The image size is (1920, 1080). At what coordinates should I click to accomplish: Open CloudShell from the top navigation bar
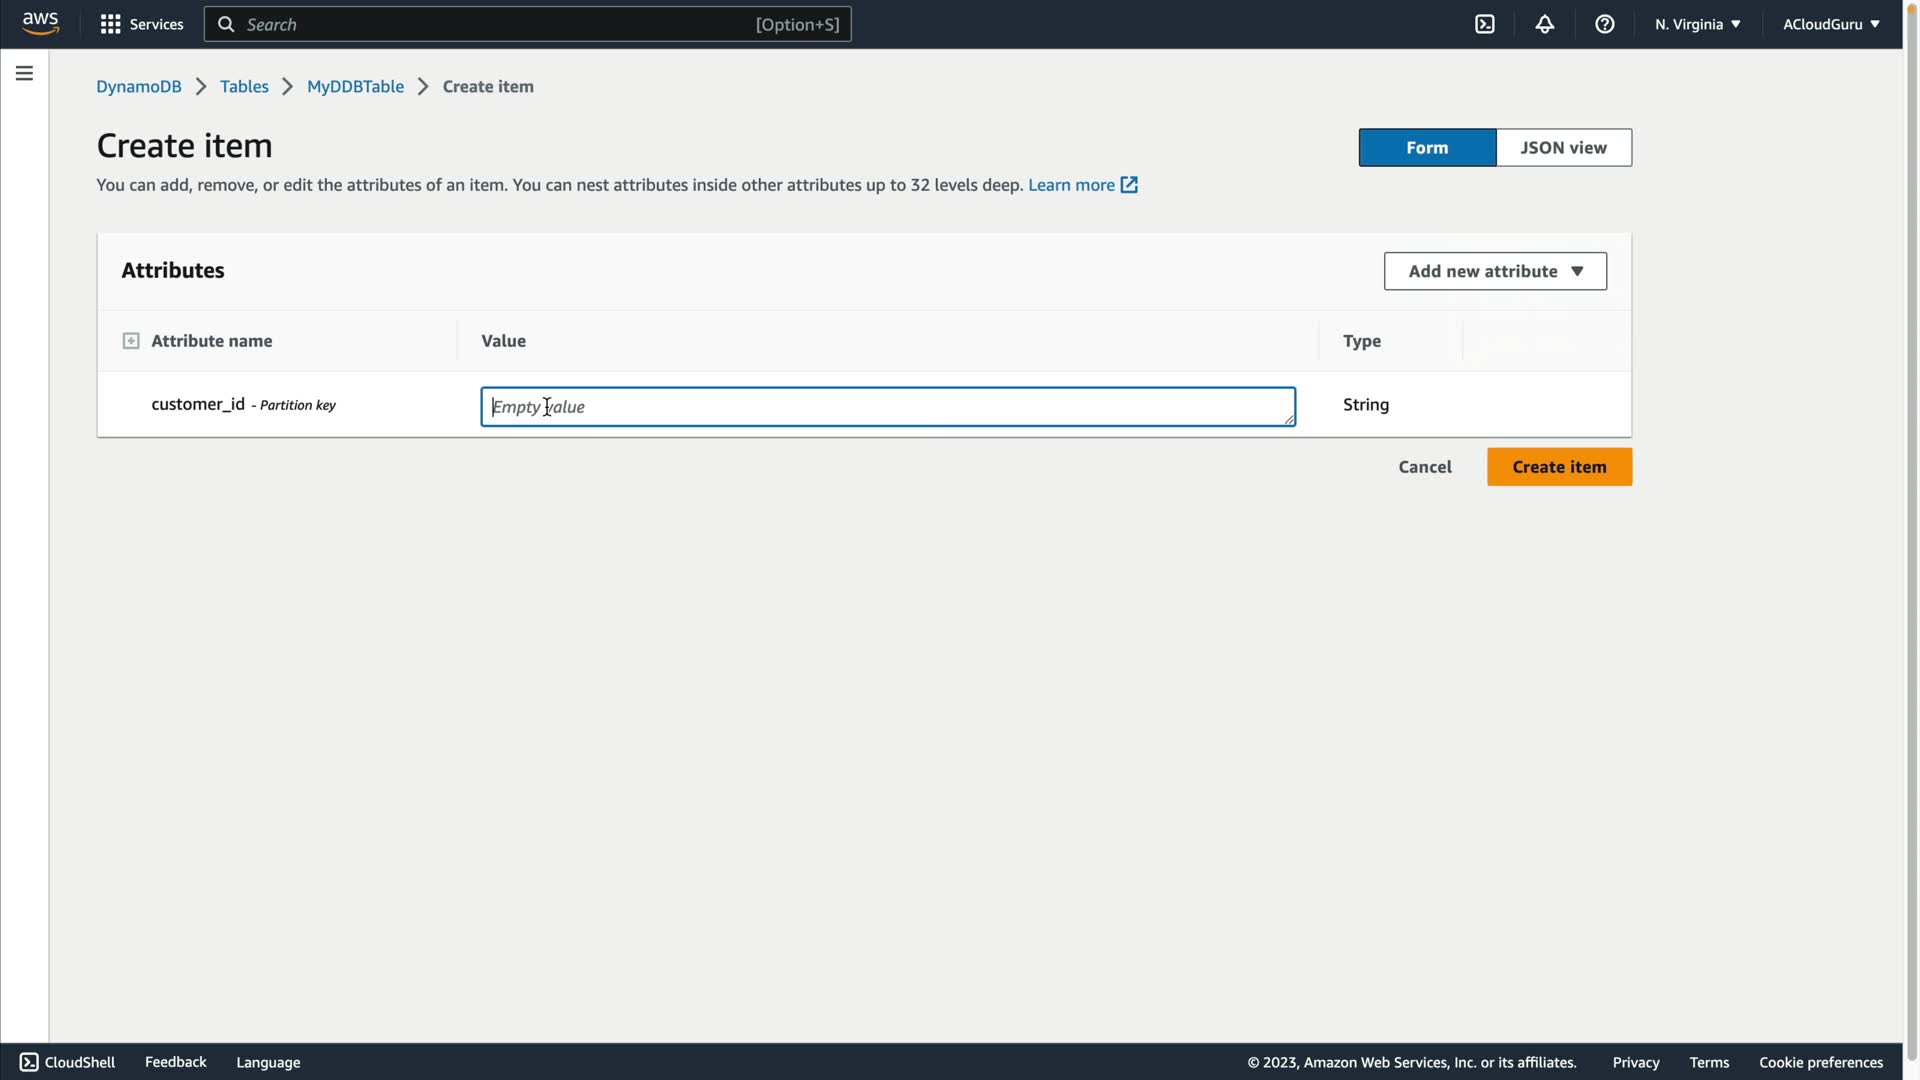1485,24
